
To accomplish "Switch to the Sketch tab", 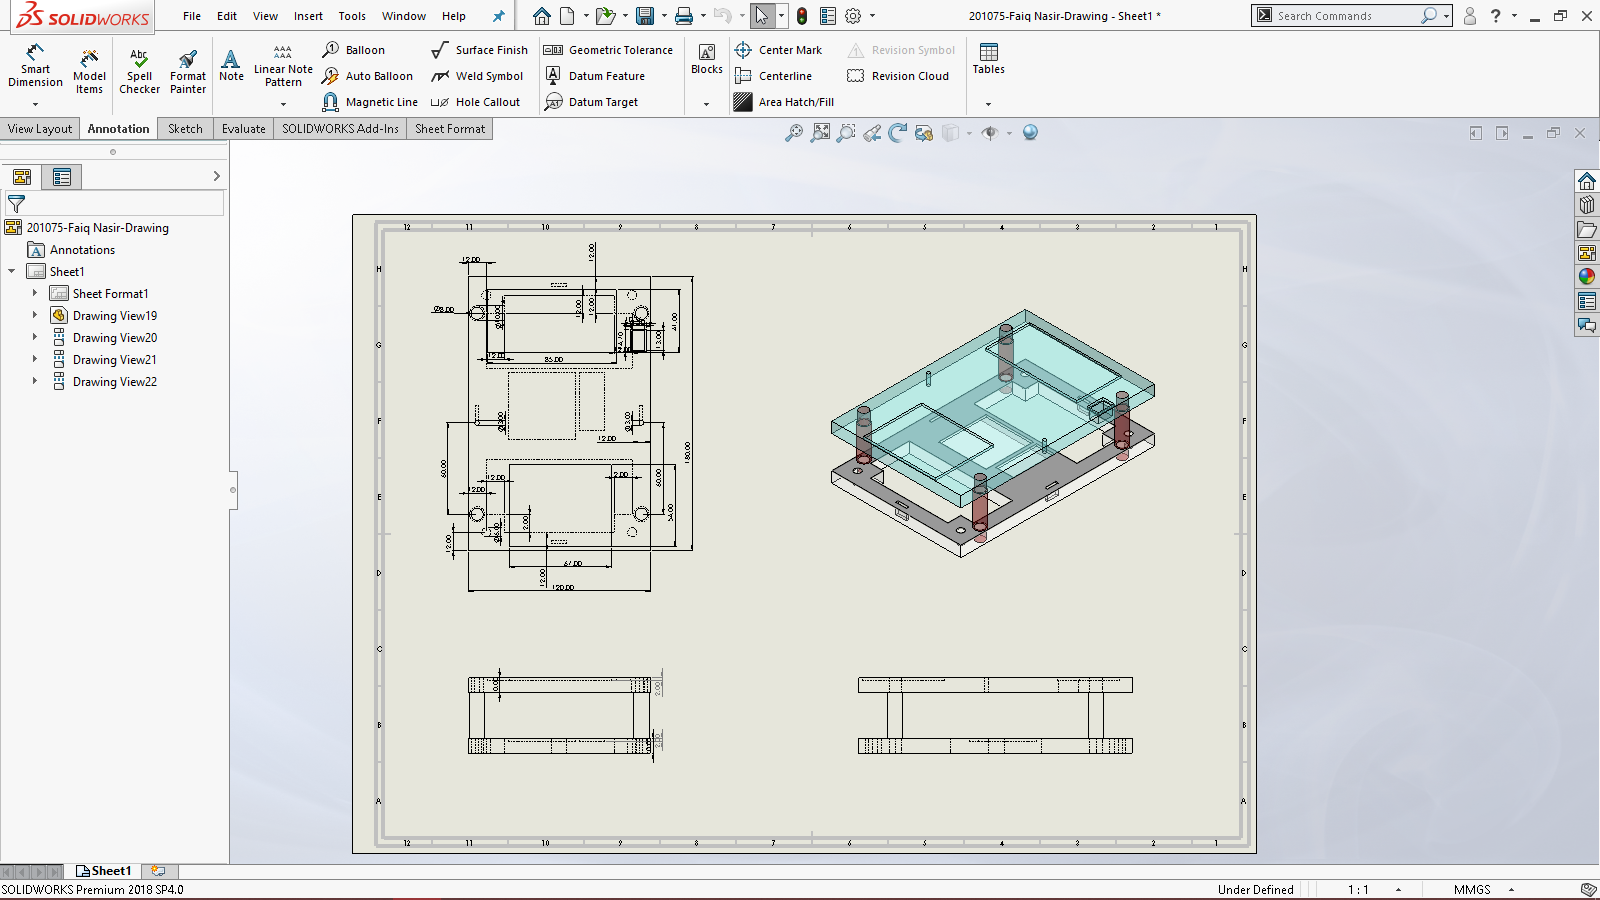I will [x=185, y=129].
